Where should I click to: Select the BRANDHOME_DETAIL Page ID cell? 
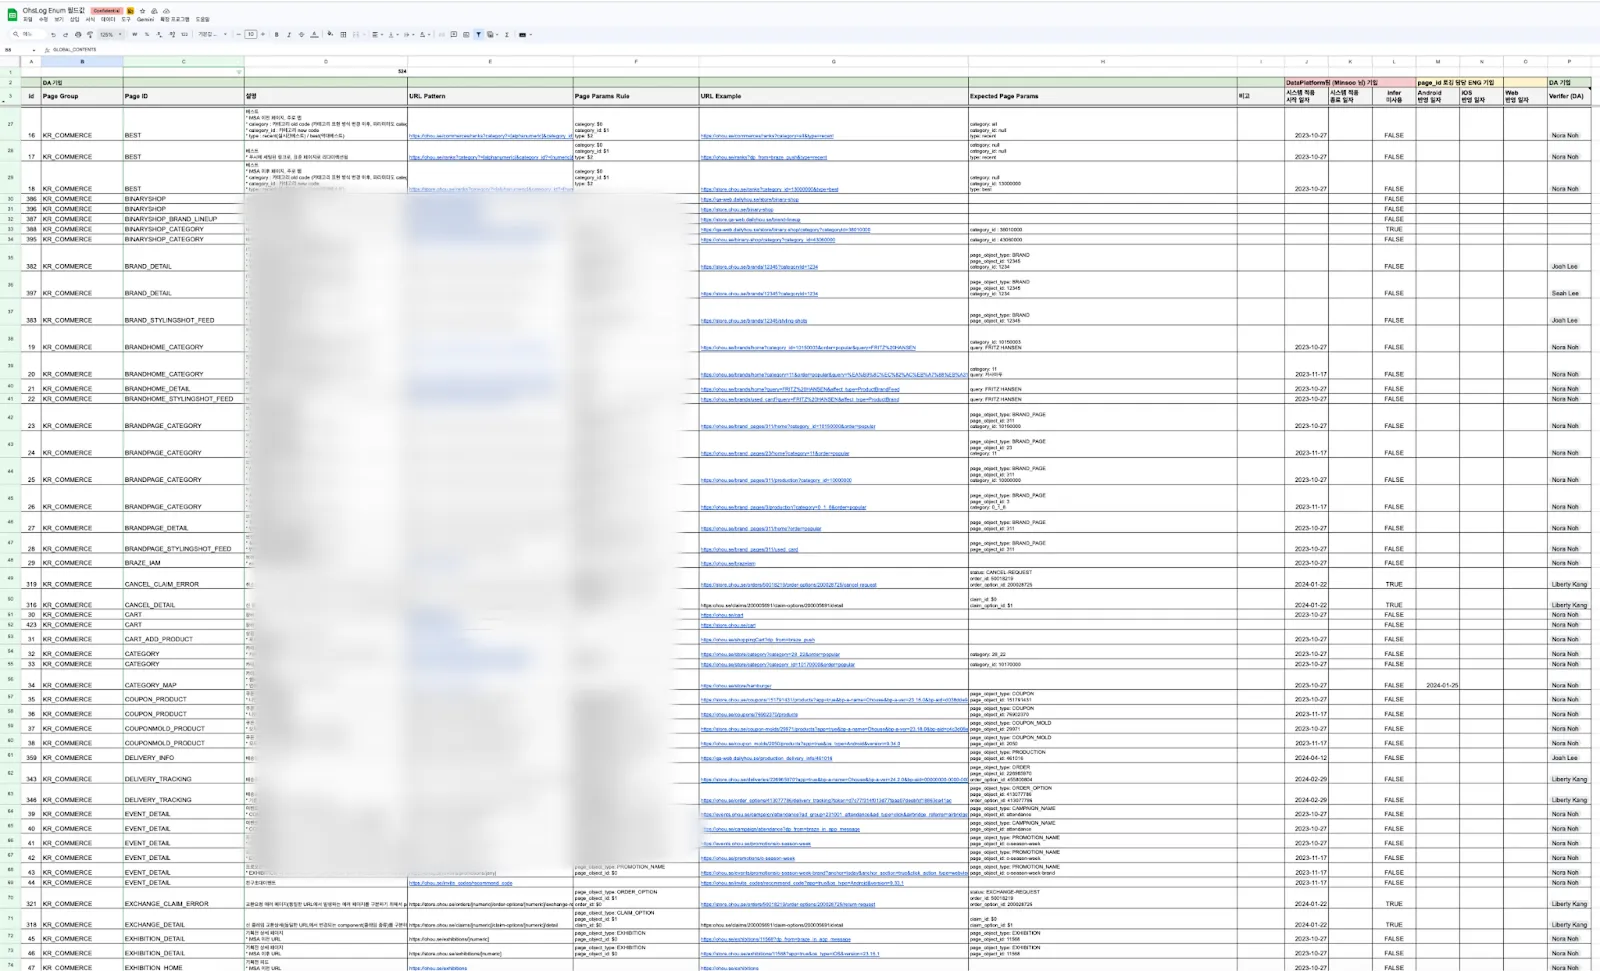coord(184,388)
